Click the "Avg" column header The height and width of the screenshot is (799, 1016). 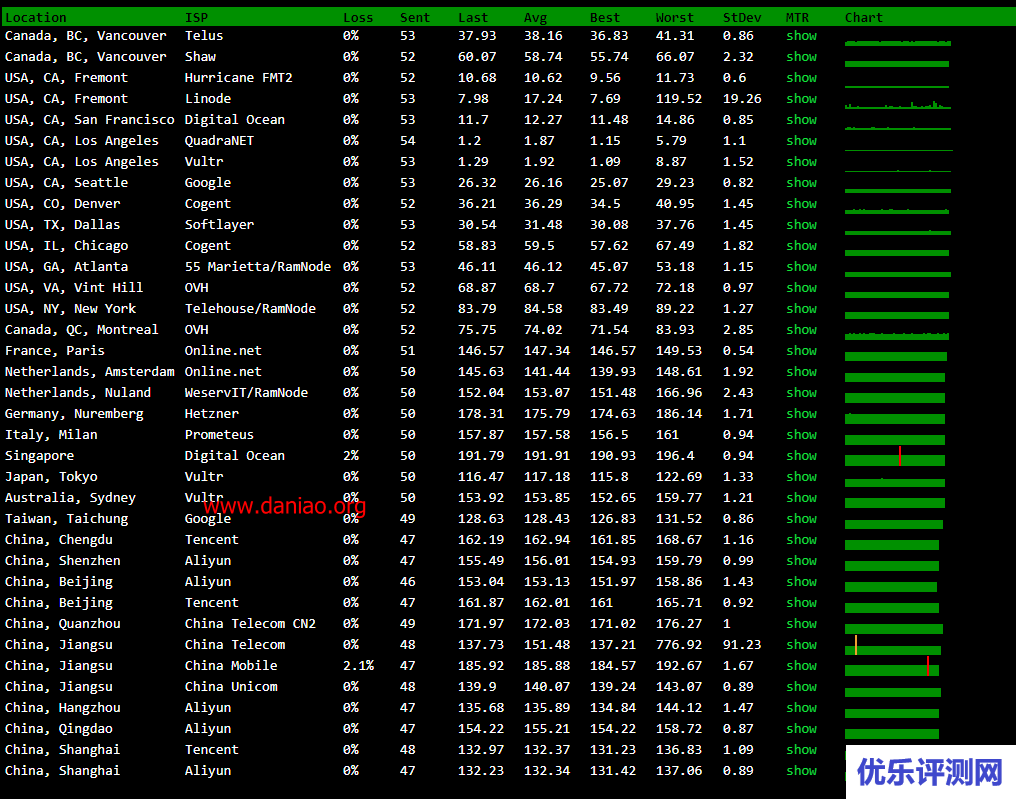pos(536,17)
